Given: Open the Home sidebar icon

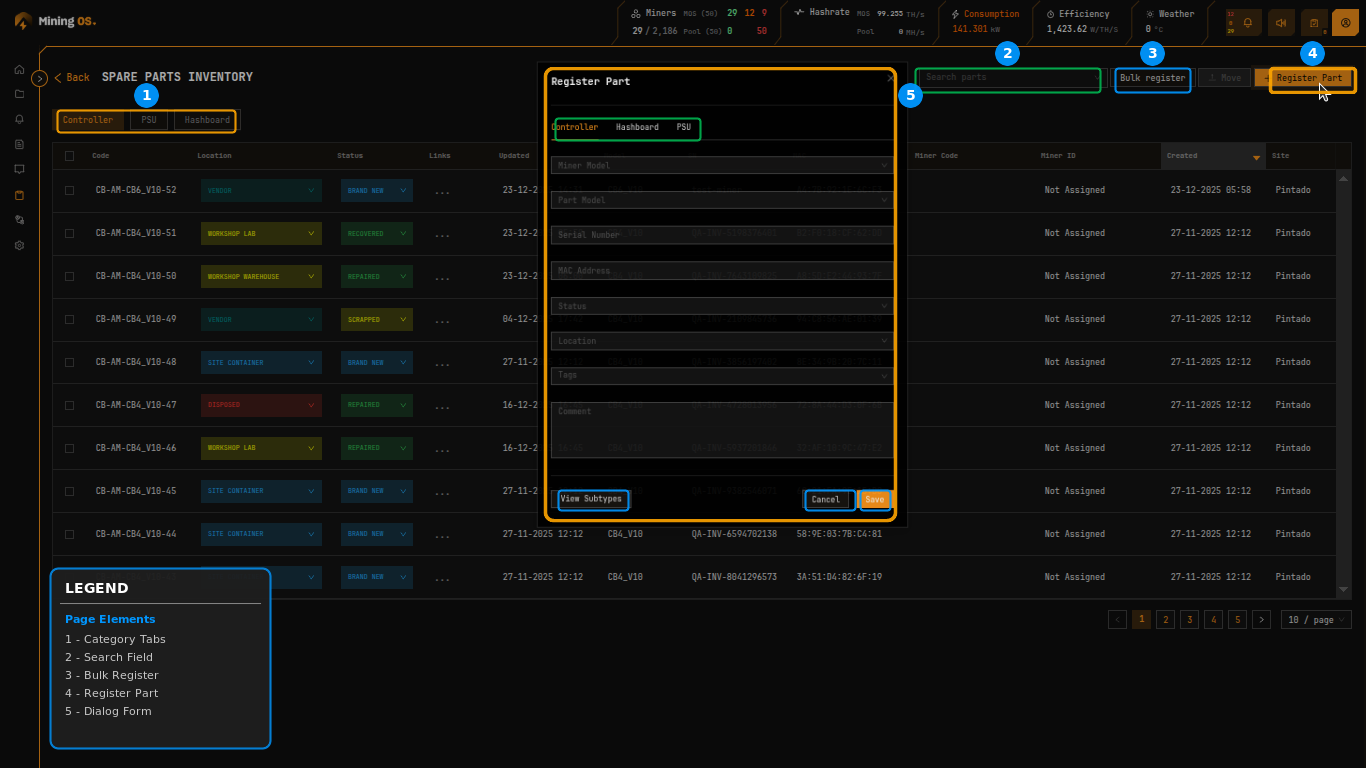Looking at the screenshot, I should point(18,69).
